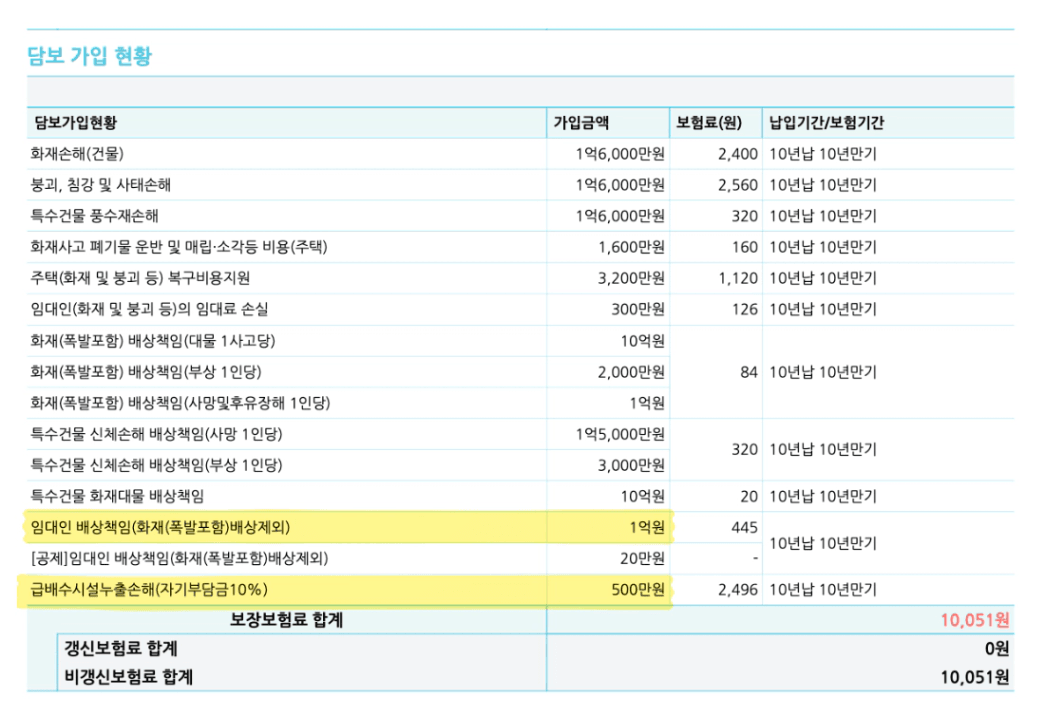Select the 붕괴, 침강 및 사태손해 row label
This screenshot has height=716, width=1045.
[x=107, y=185]
